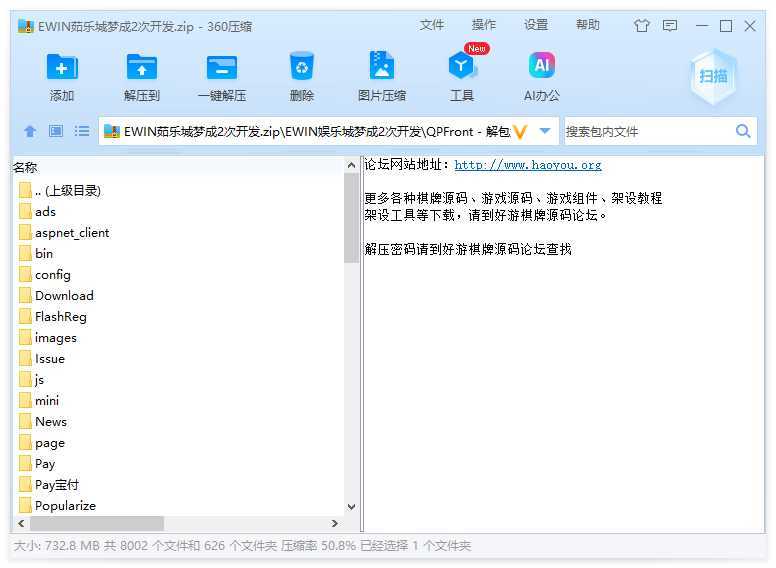Image resolution: width=776 pixels, height=568 pixels.
Task: Open the 设置 (Settings) menu
Action: [x=536, y=25]
